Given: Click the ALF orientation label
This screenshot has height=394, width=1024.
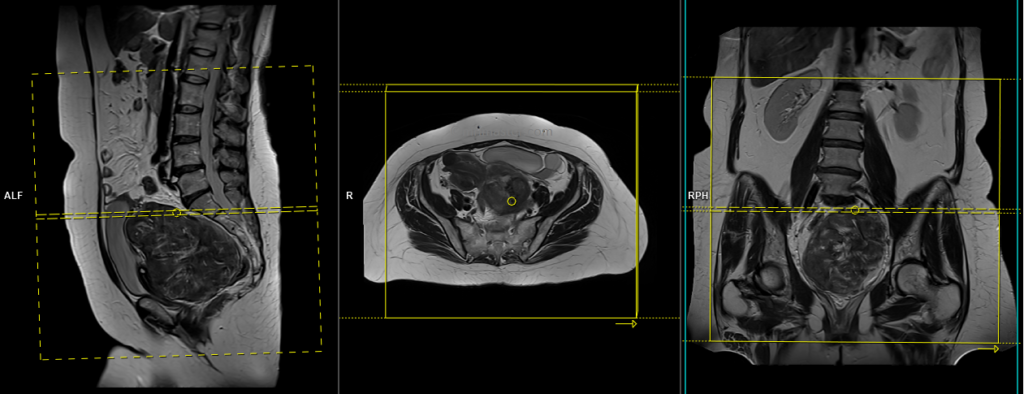Looking at the screenshot, I should coord(13,195).
